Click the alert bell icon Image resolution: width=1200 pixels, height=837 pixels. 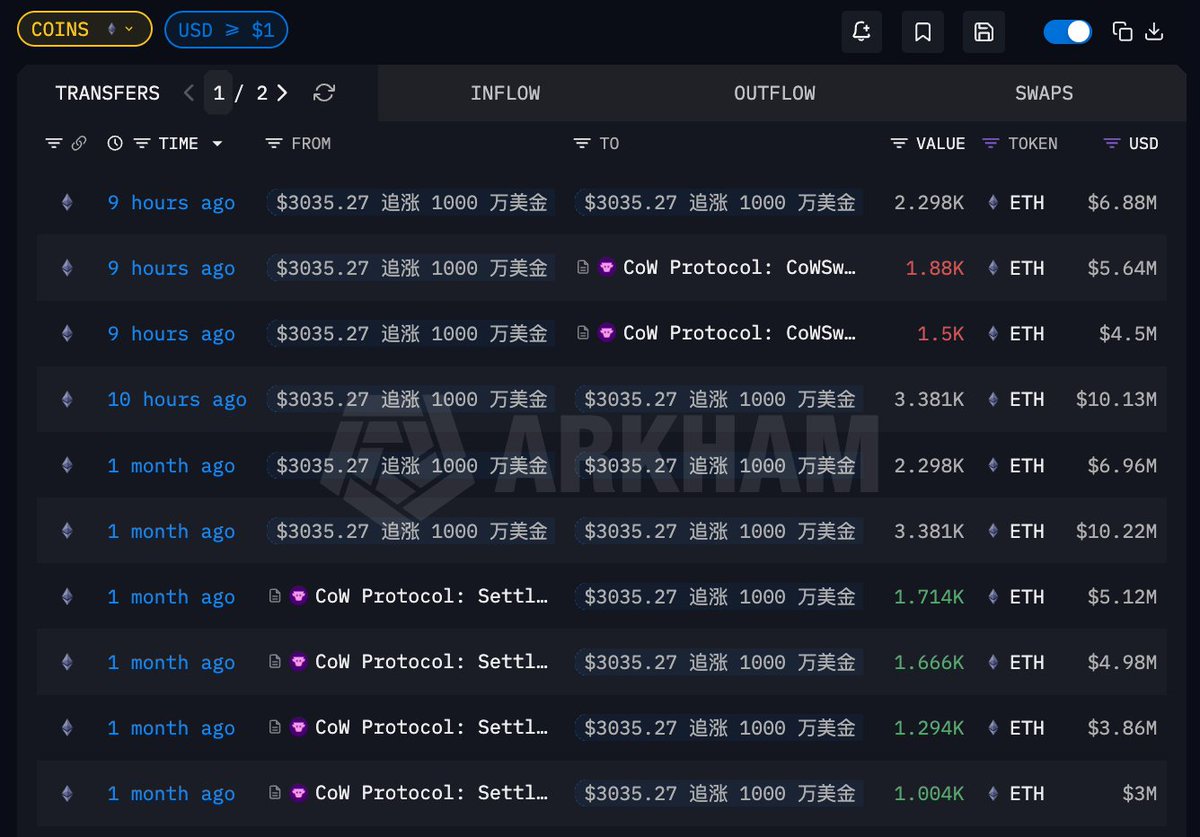861,32
